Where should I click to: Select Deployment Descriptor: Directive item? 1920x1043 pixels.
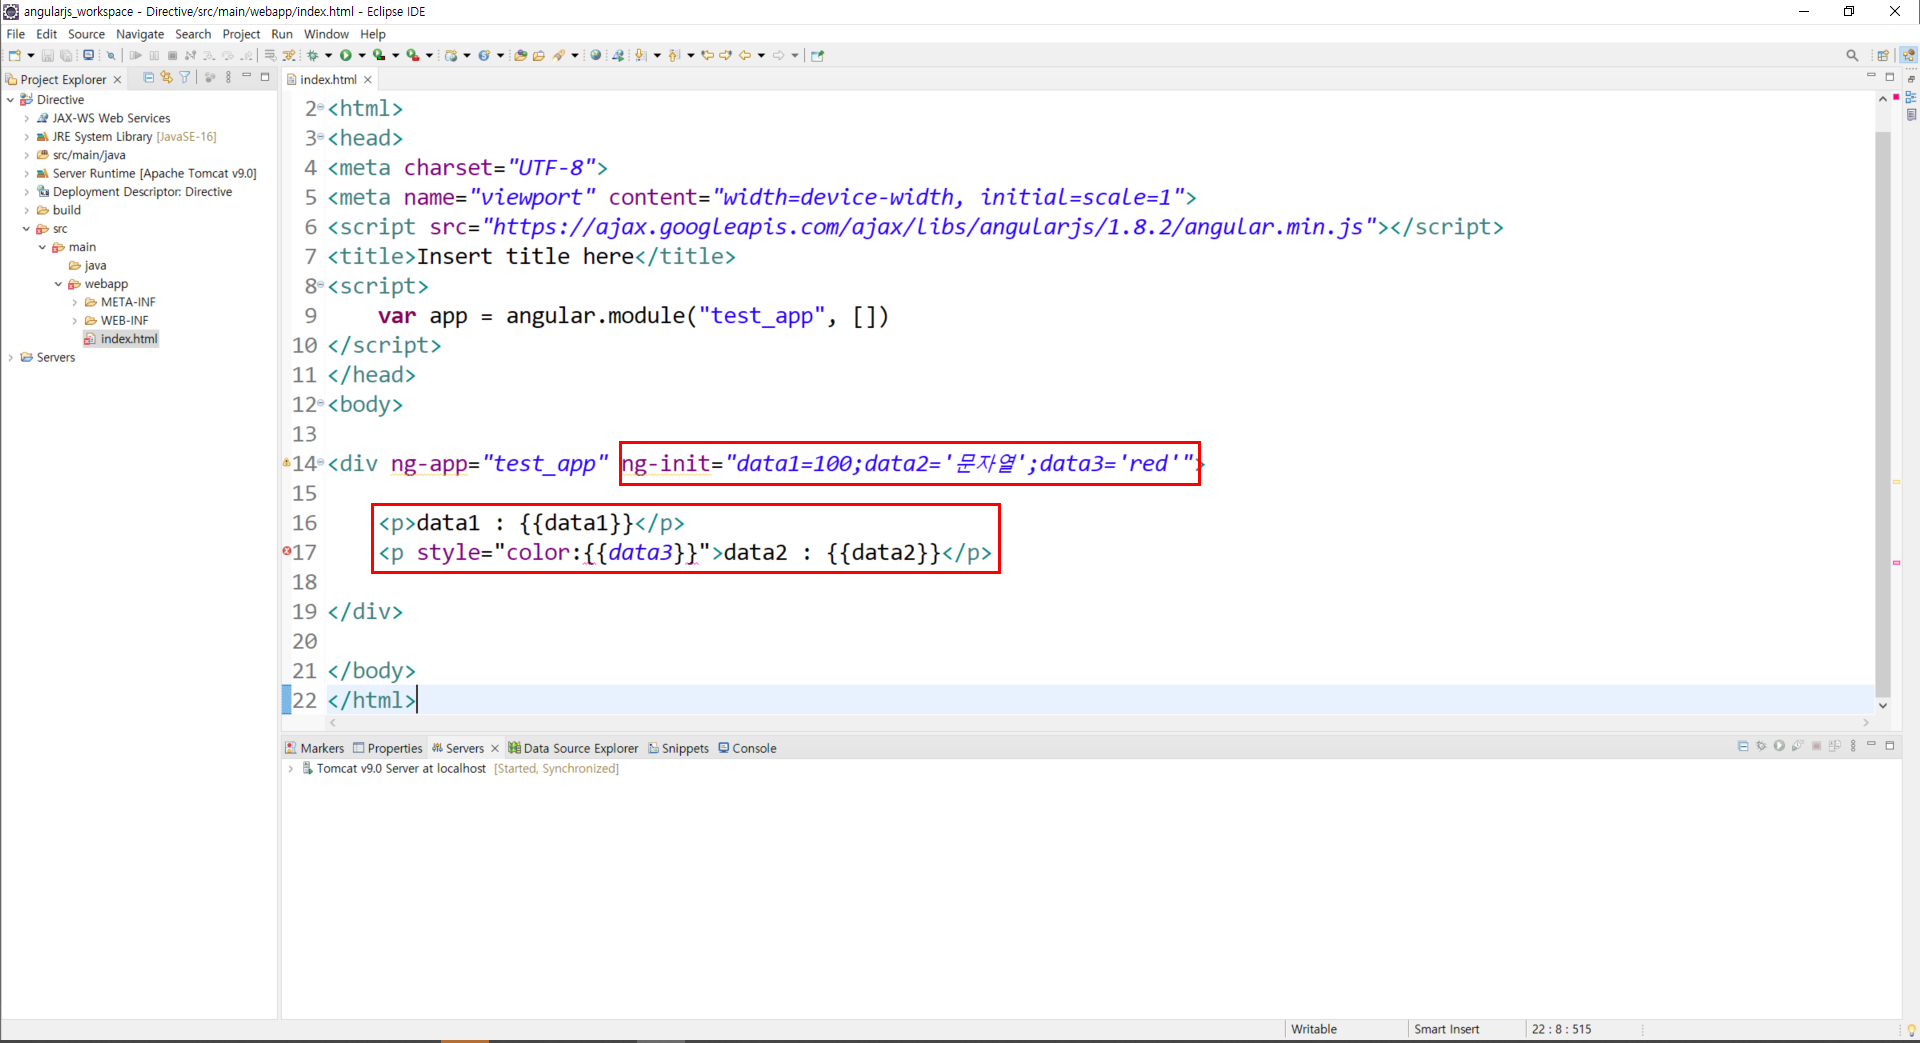tap(134, 192)
